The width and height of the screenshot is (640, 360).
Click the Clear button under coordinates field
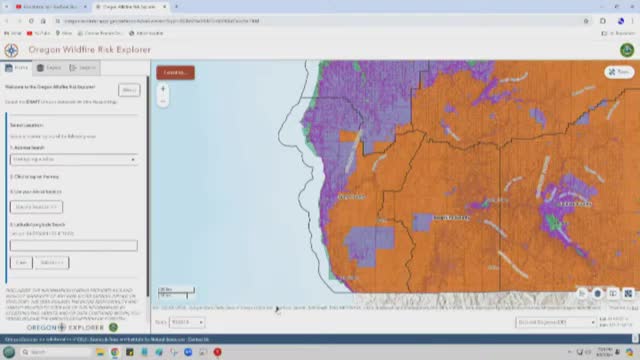point(21,262)
